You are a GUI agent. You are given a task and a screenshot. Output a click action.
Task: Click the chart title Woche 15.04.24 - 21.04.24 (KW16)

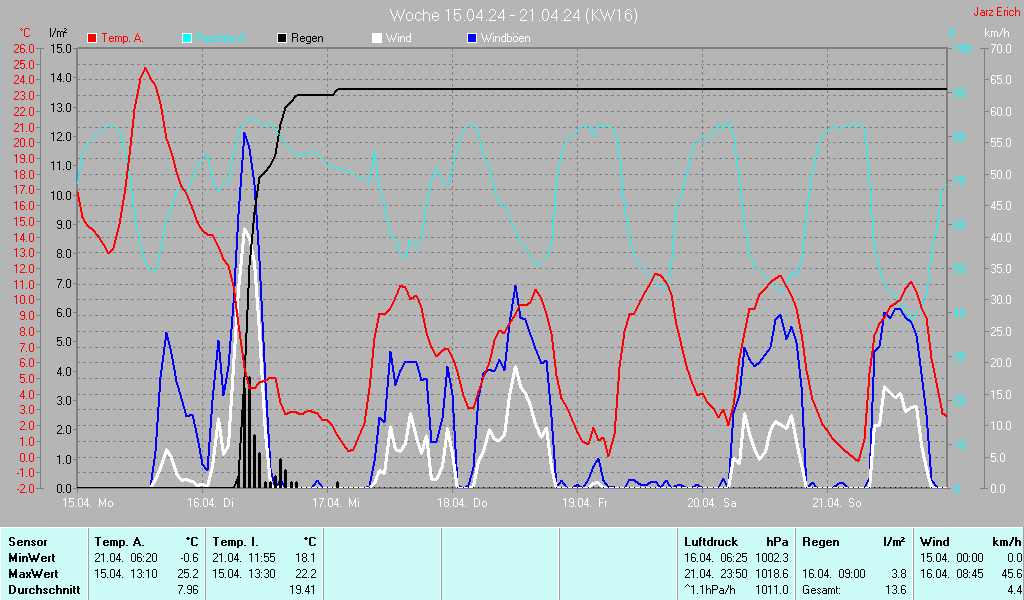[514, 15]
